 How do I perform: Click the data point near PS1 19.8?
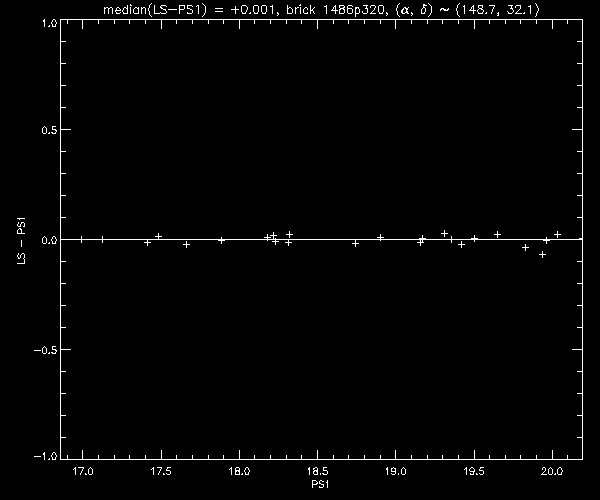[x=525, y=248]
